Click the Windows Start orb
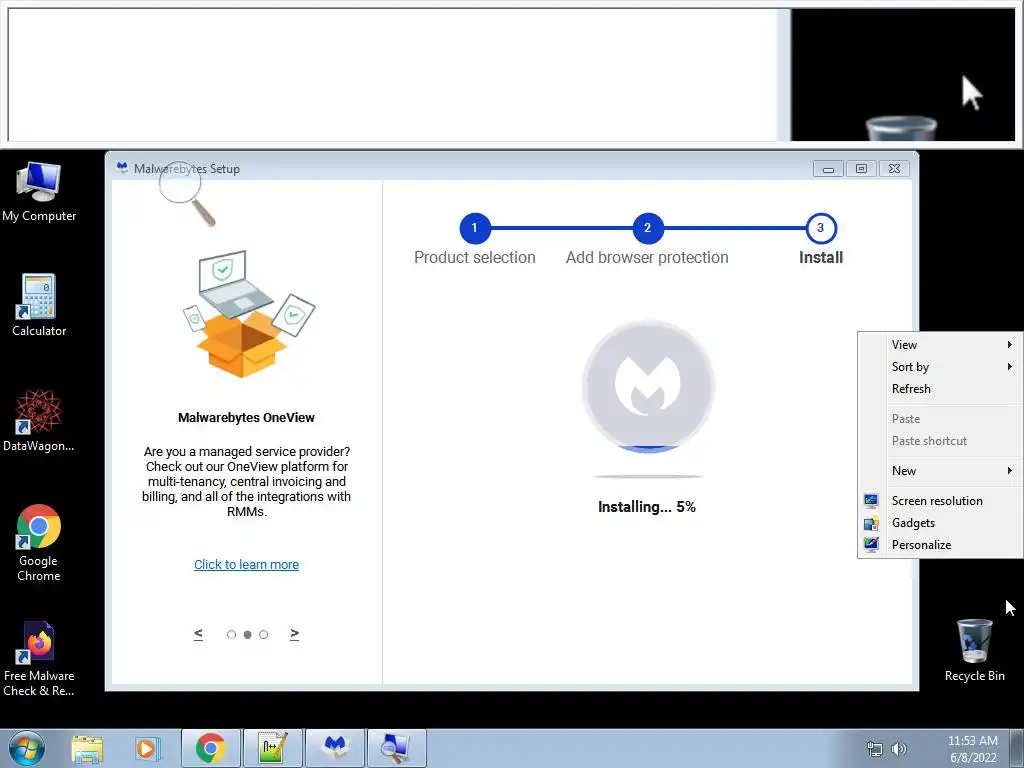 click(x=27, y=748)
